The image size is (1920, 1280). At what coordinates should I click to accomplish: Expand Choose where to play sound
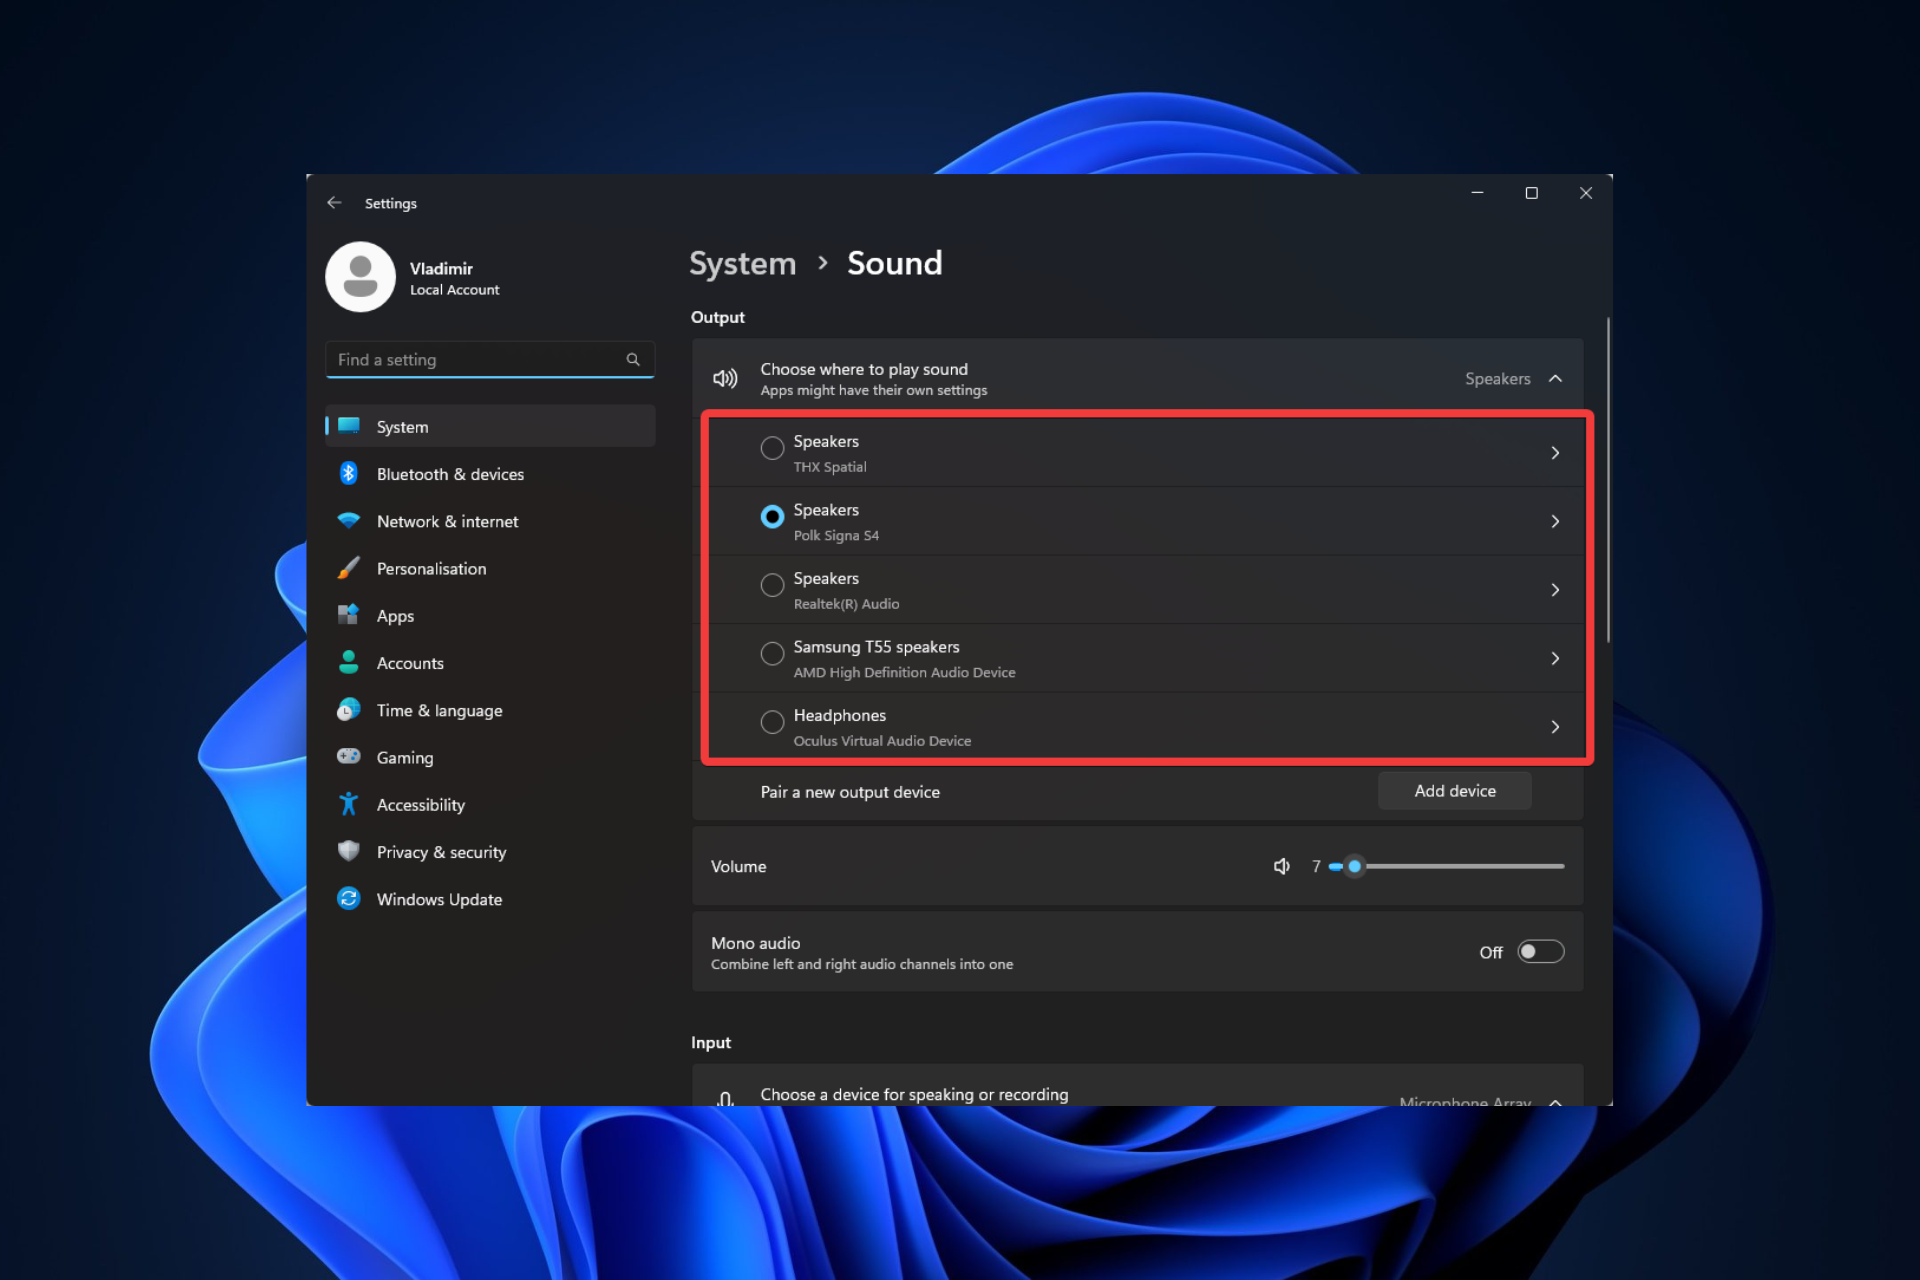coord(1556,379)
